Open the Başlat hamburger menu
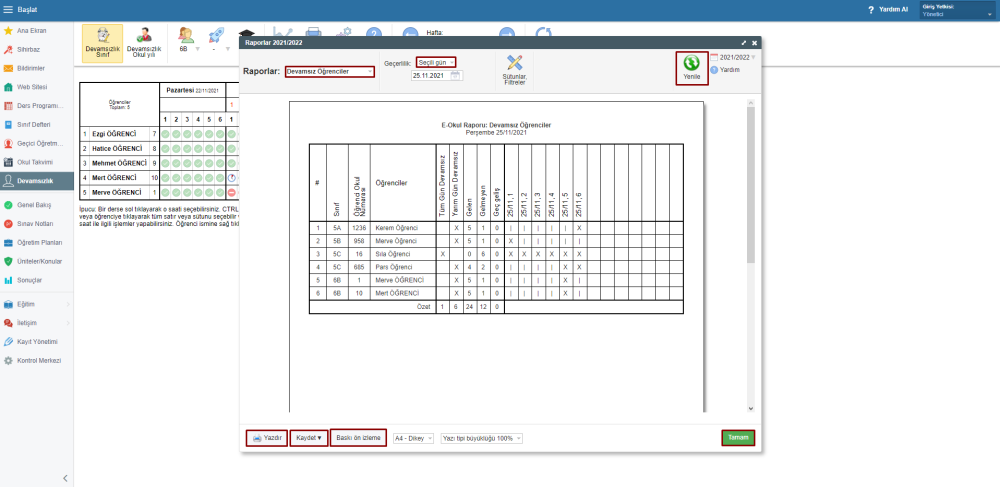Viewport: 1000px width, 487px height. (x=8, y=10)
